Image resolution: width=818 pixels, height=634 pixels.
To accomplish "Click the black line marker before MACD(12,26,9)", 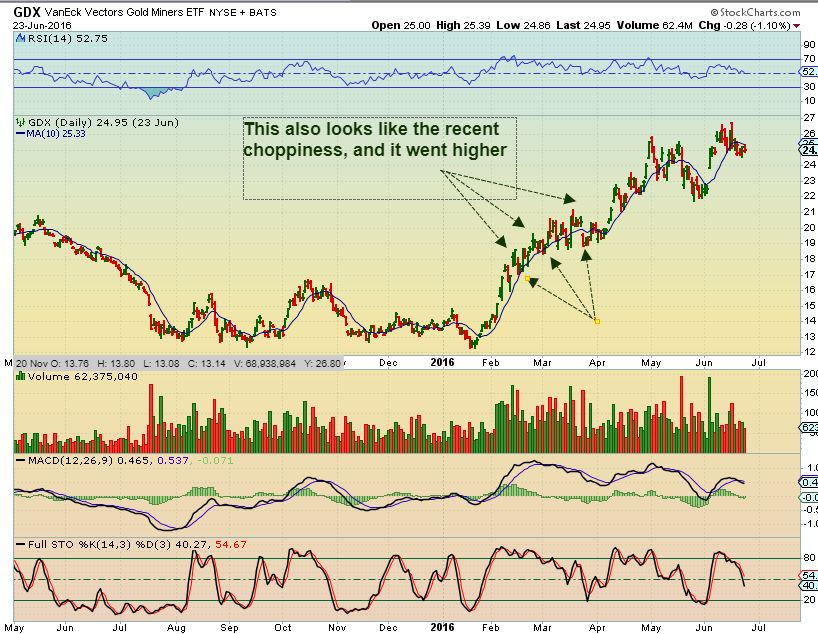I will click(x=20, y=460).
